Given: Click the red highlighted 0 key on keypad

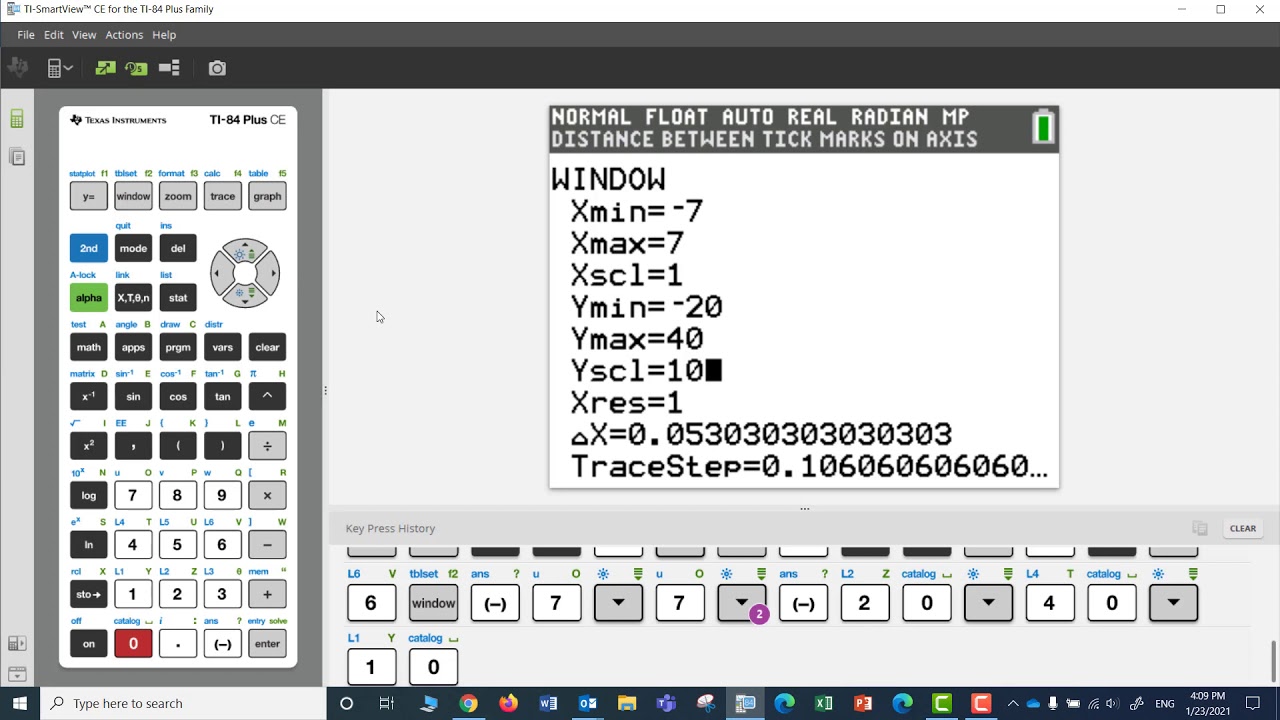Looking at the screenshot, I should click(133, 644).
